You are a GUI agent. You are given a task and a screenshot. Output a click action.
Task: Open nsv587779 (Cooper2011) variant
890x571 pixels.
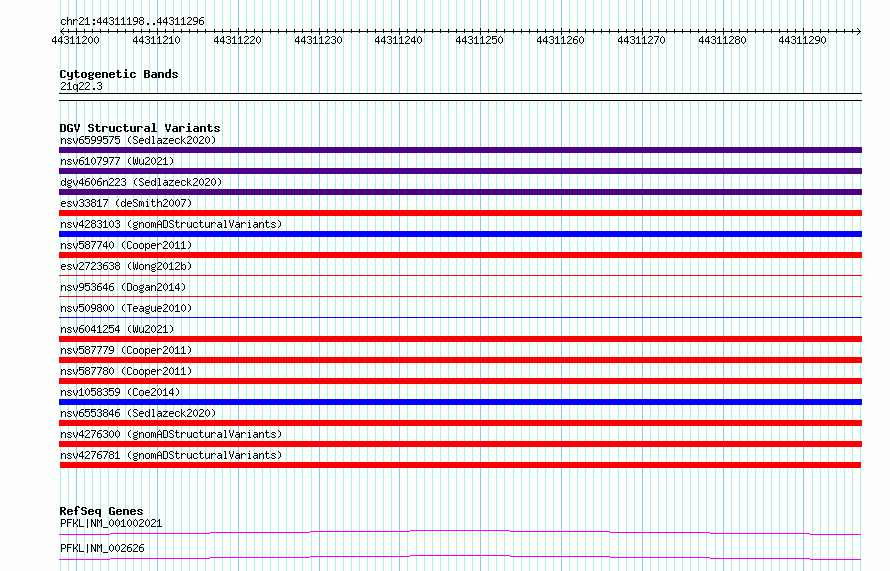[126, 350]
